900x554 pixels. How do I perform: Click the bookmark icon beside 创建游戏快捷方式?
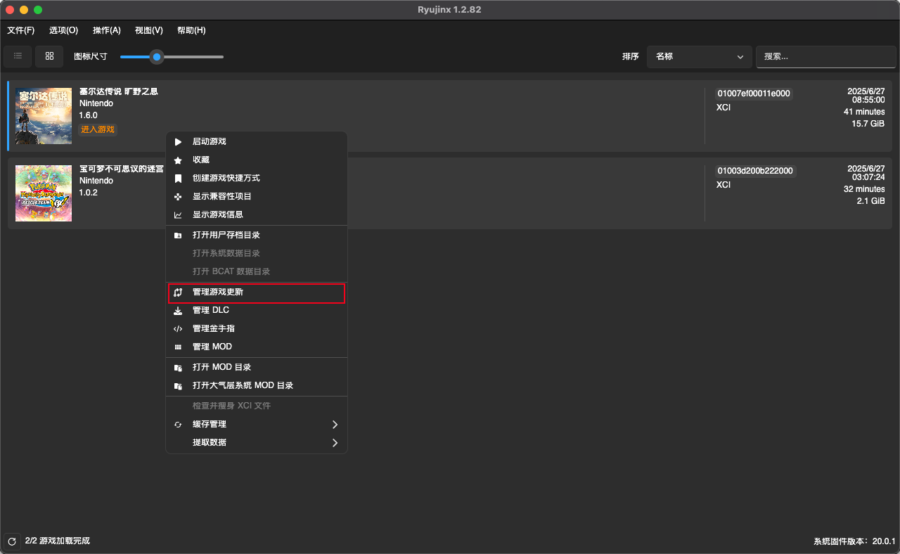[x=178, y=179]
